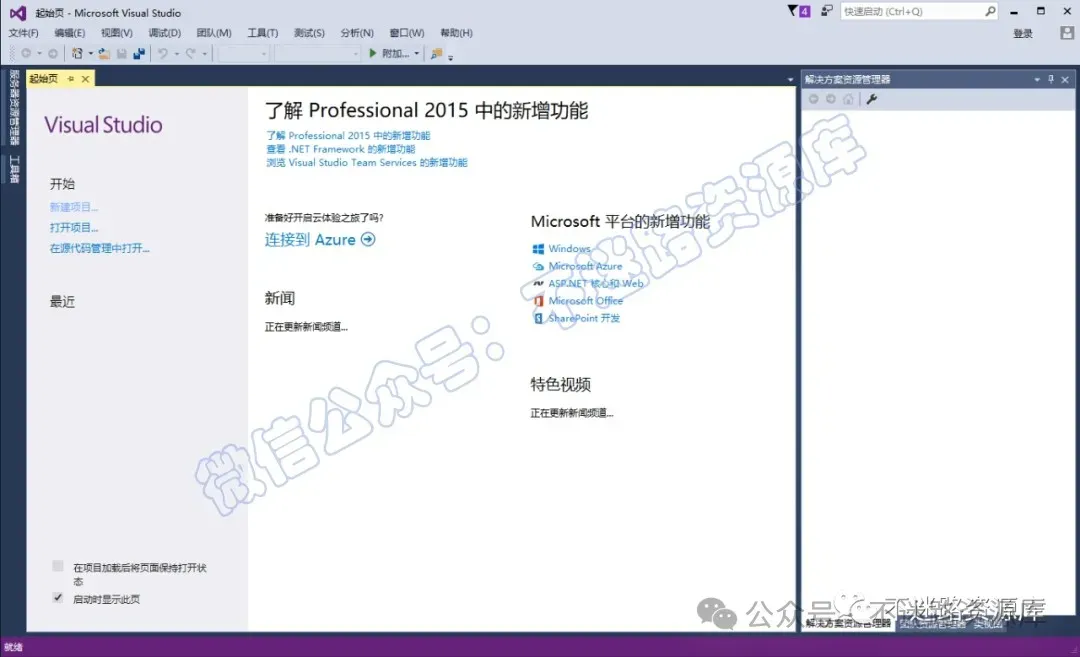Open the document tab list dropdown arrow
Image resolution: width=1080 pixels, height=657 pixels.
pos(790,80)
